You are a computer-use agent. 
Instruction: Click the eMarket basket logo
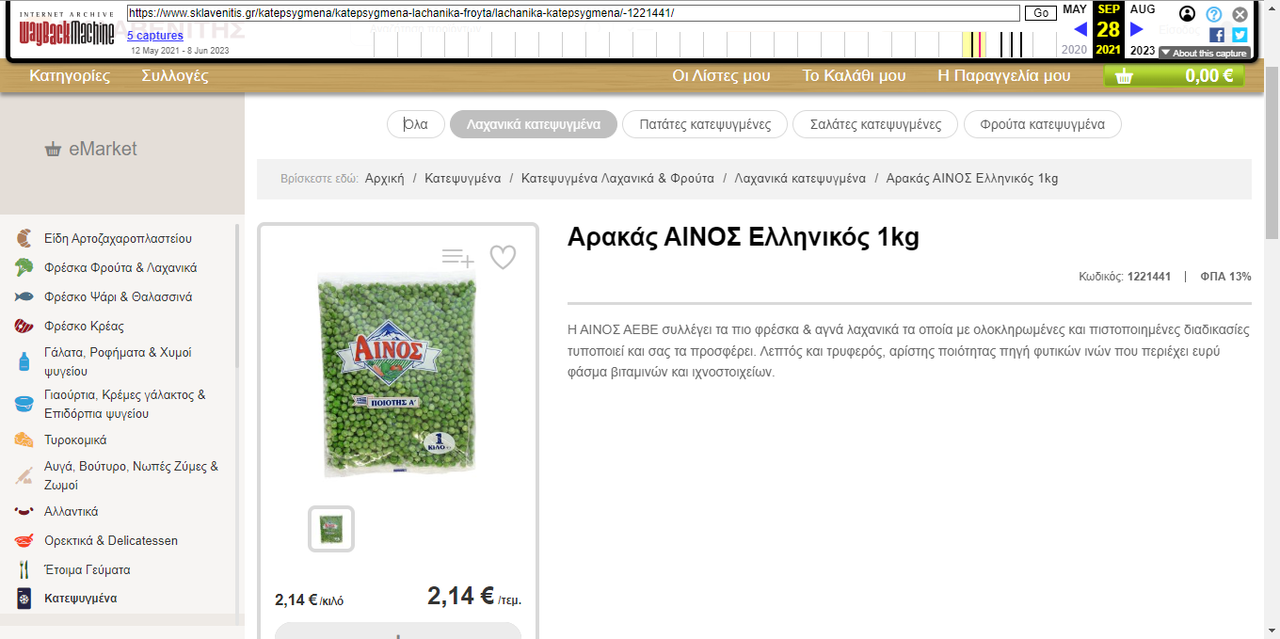pos(91,149)
